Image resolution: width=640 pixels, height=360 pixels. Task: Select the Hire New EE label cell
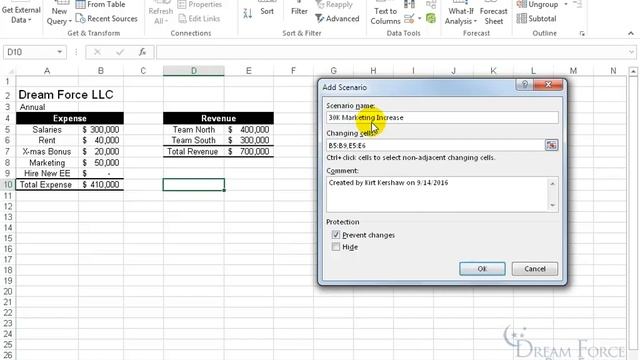pyautogui.click(x=47, y=173)
